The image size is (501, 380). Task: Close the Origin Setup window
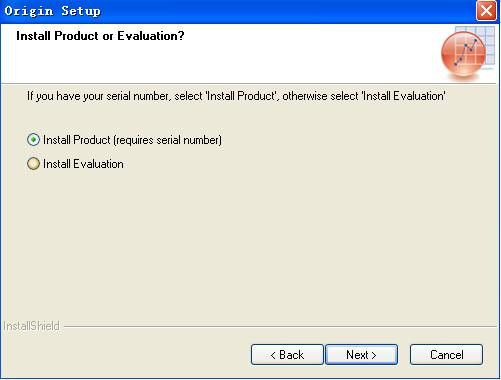[487, 11]
